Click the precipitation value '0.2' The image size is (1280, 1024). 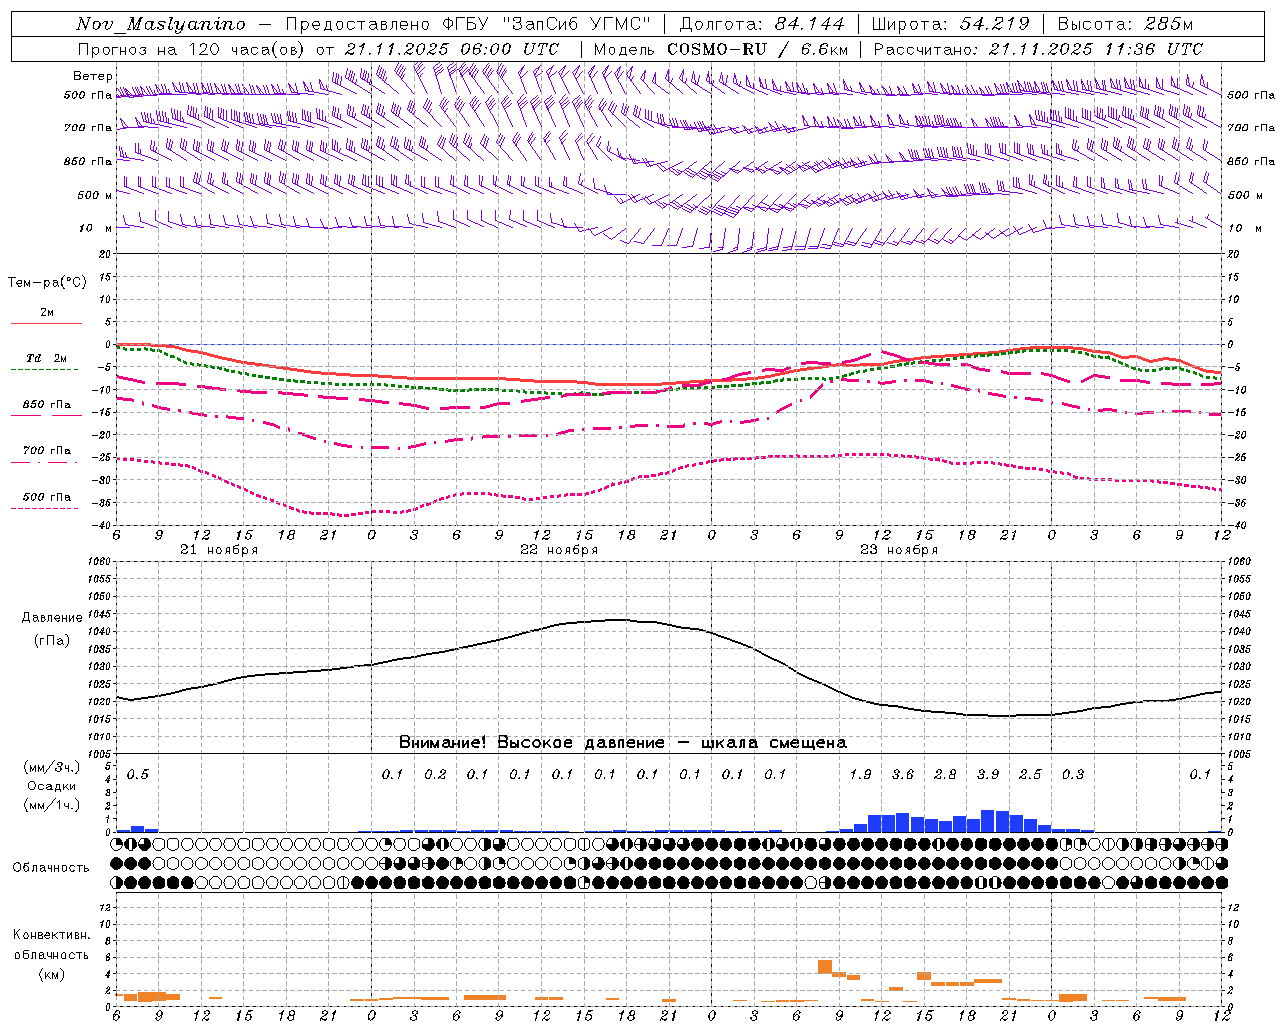[435, 775]
